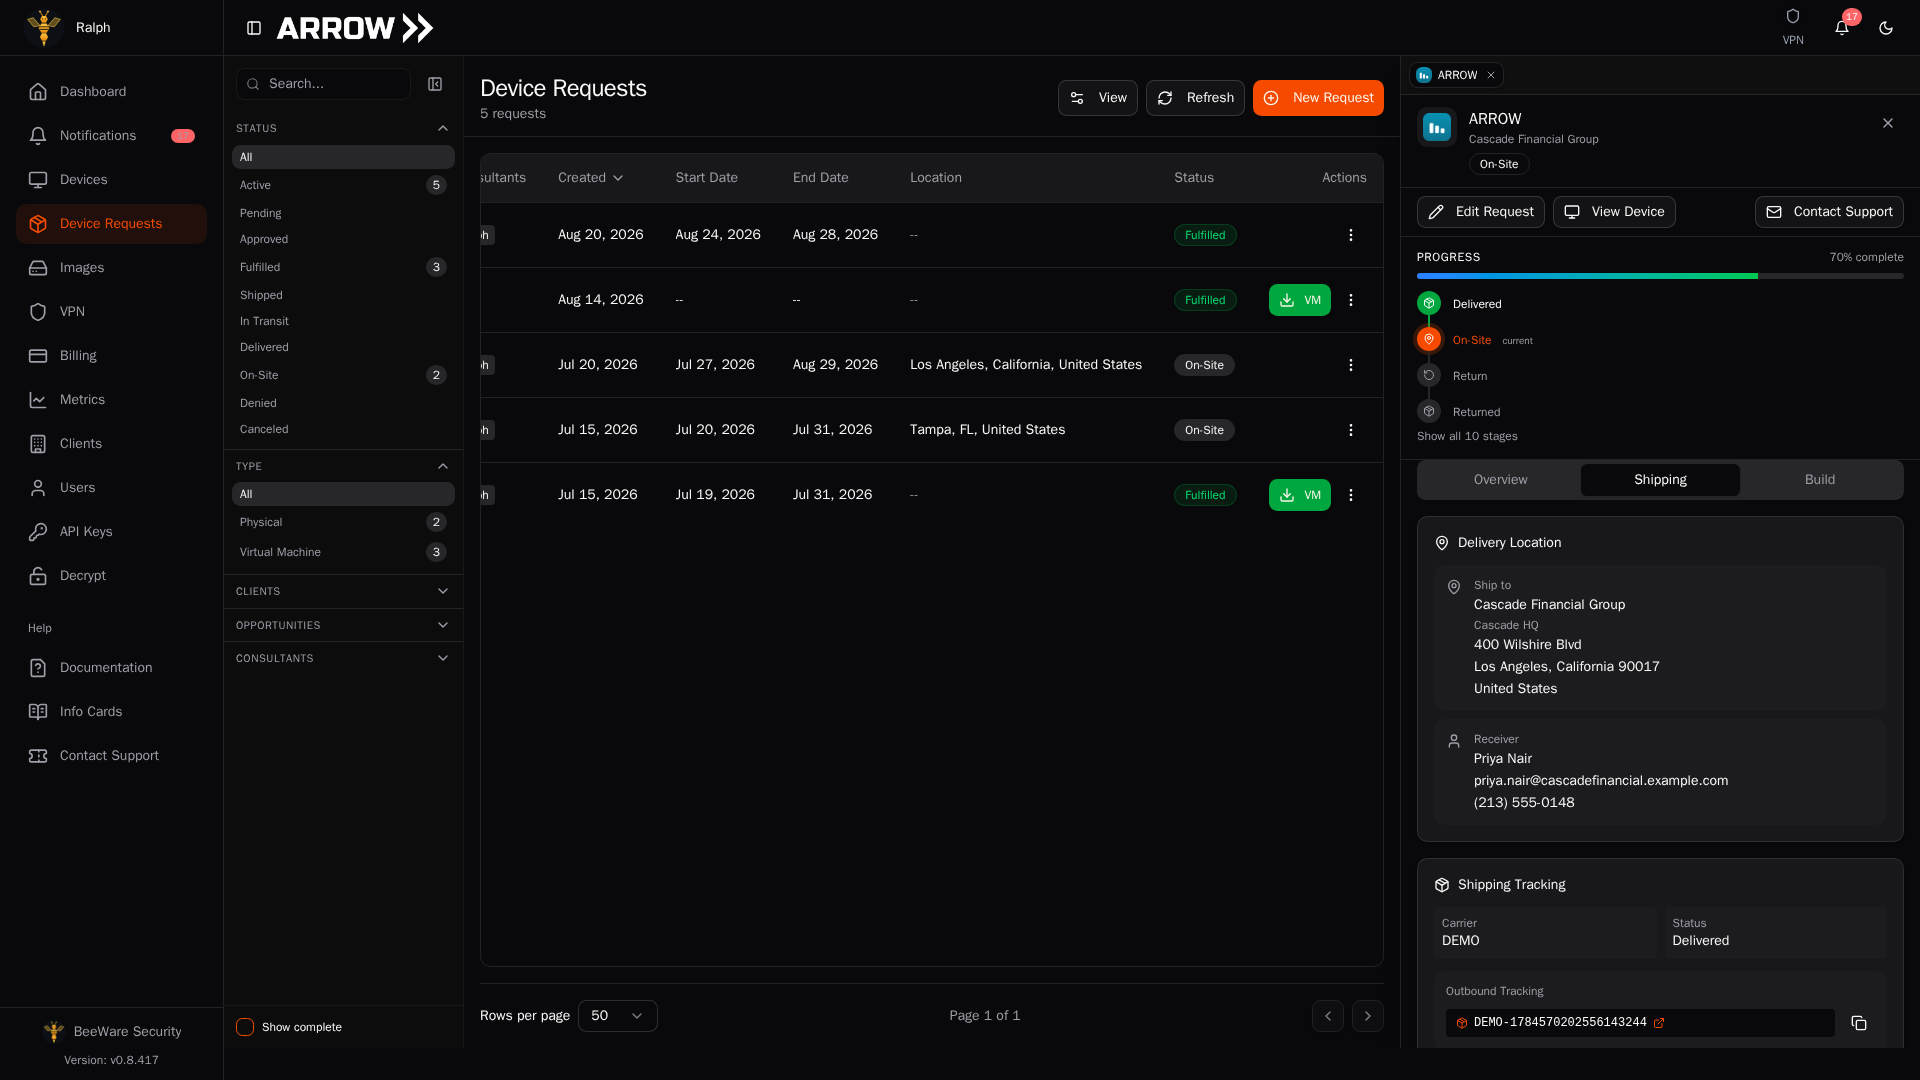
Task: Select the On-Site current progress stage marker
Action: 1429,340
